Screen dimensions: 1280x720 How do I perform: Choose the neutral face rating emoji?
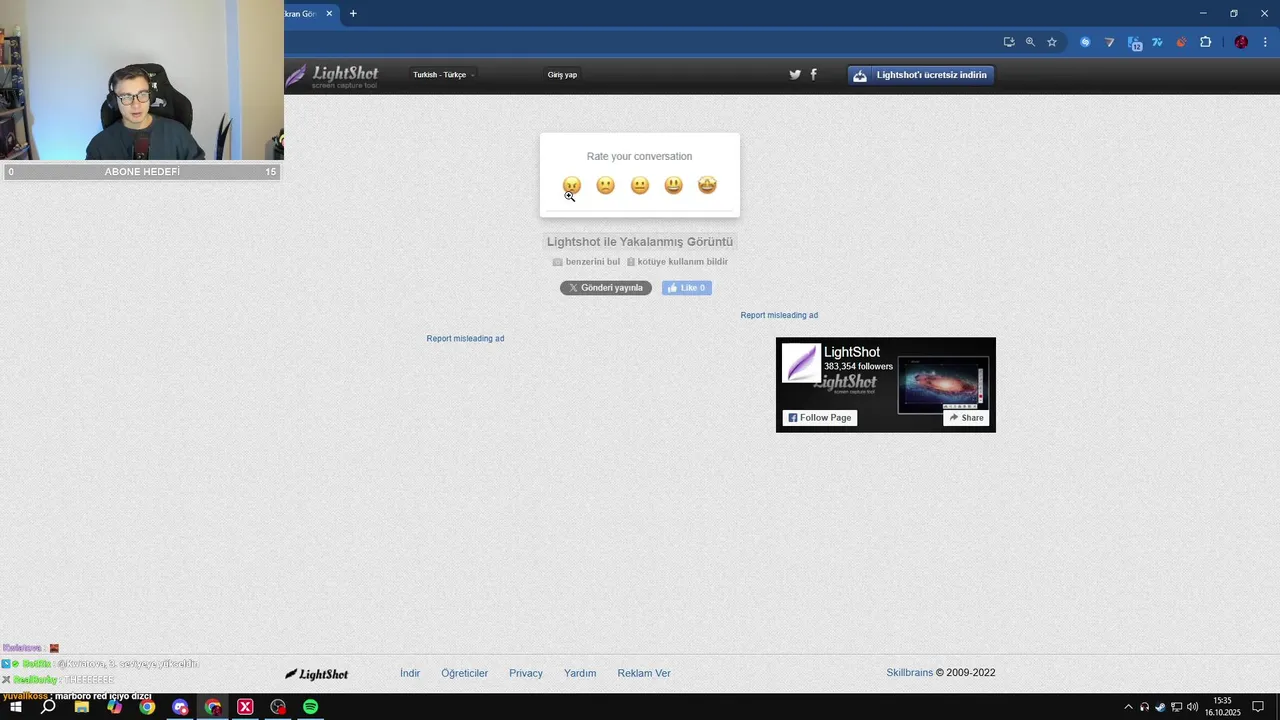pos(640,185)
